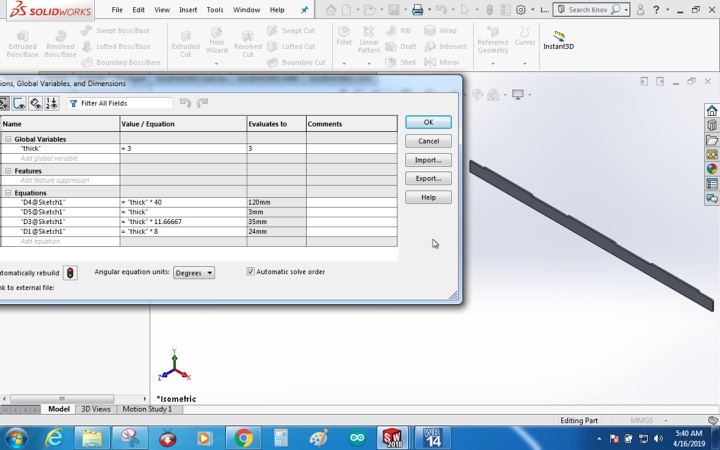Click the Redo arrow in the Equations dialog
The width and height of the screenshot is (720, 450).
[202, 103]
